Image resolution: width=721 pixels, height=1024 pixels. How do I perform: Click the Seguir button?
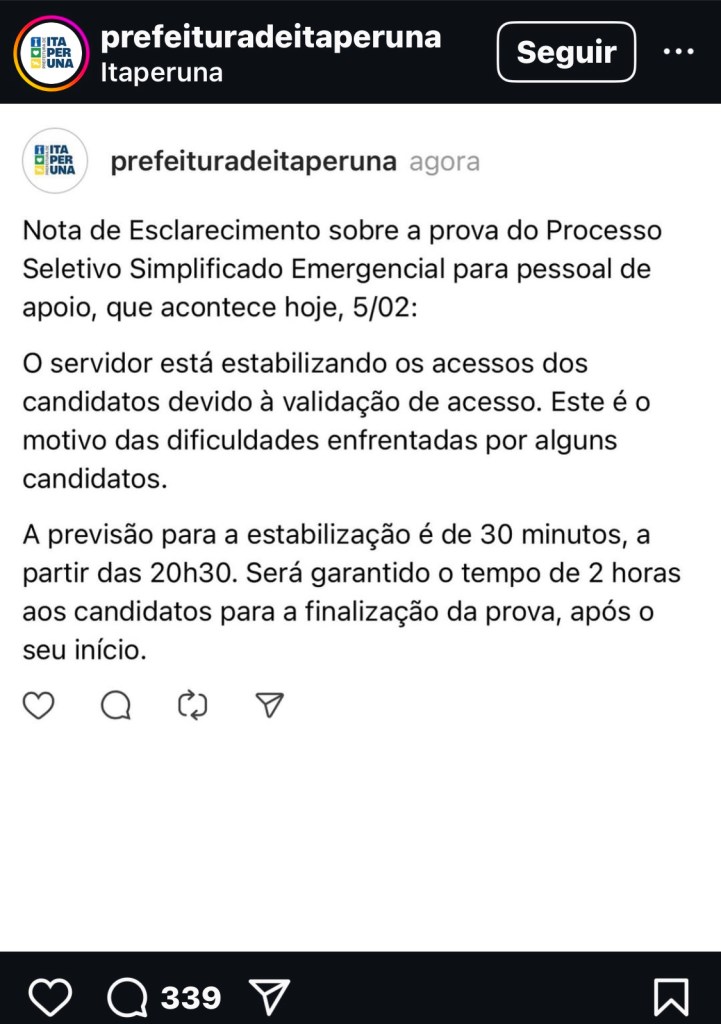pos(566,52)
